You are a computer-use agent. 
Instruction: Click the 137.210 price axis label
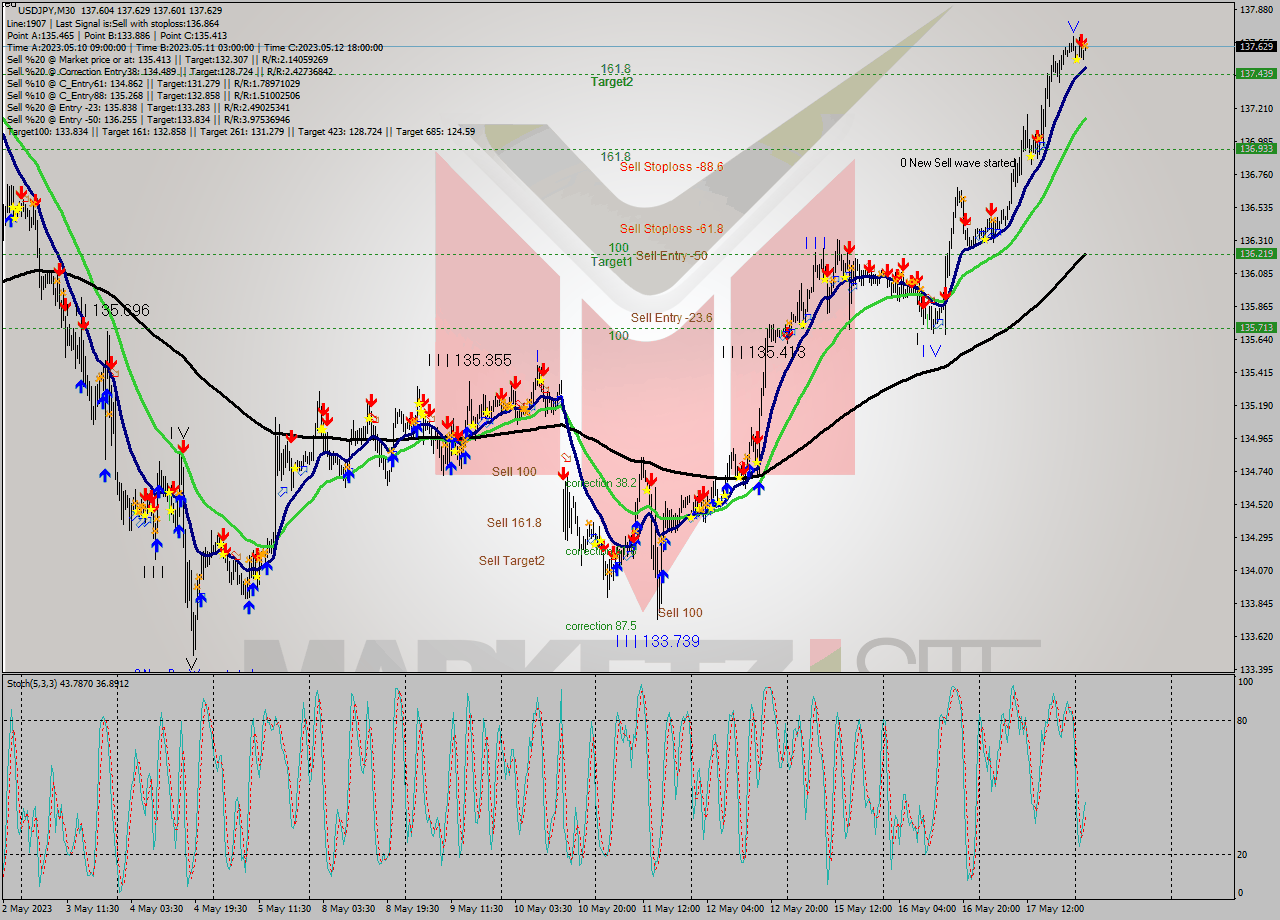click(1256, 108)
